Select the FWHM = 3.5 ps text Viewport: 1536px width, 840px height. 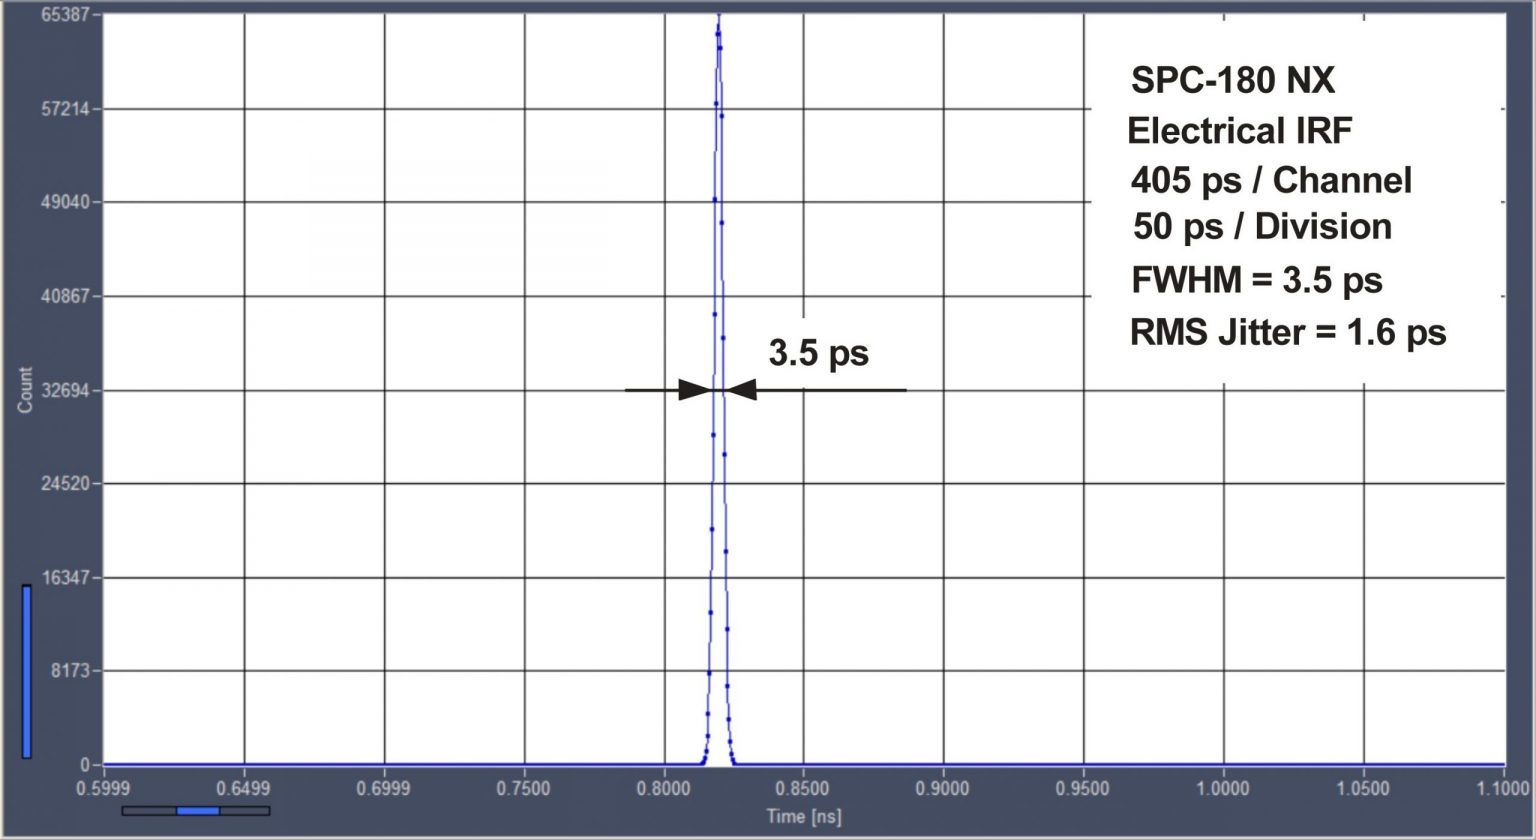[1257, 281]
